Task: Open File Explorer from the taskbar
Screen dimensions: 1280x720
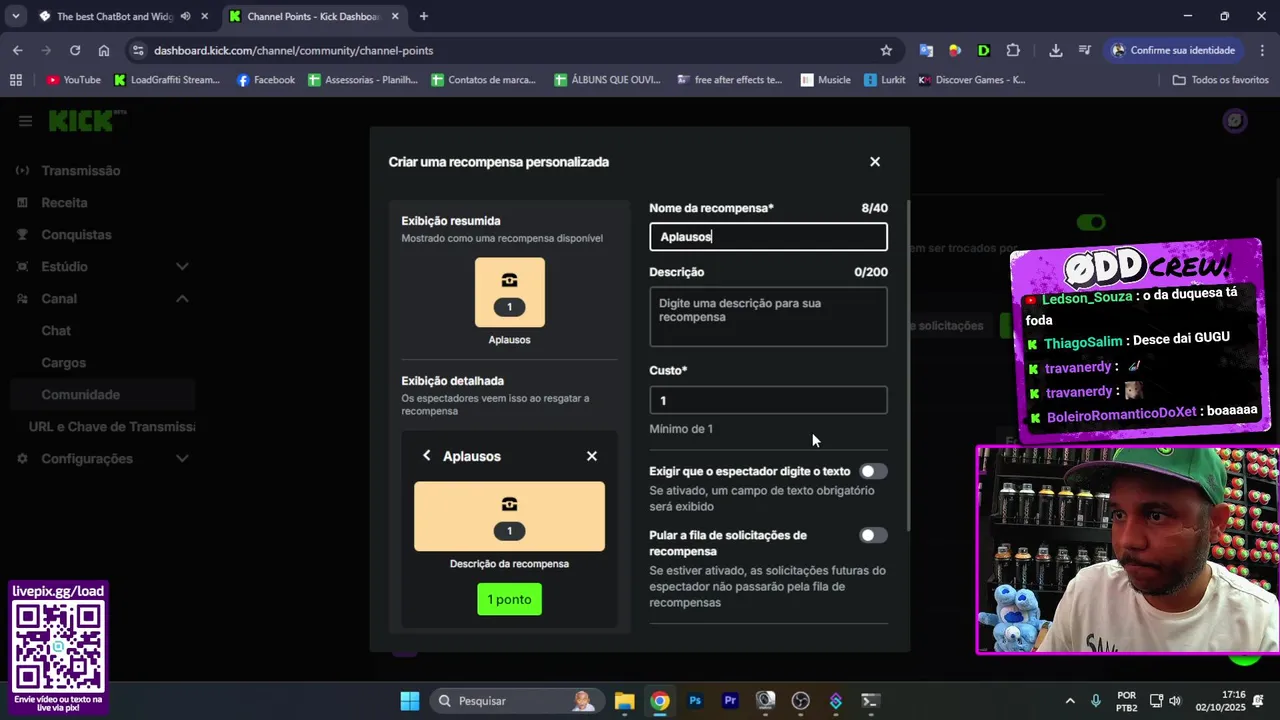Action: [x=625, y=701]
